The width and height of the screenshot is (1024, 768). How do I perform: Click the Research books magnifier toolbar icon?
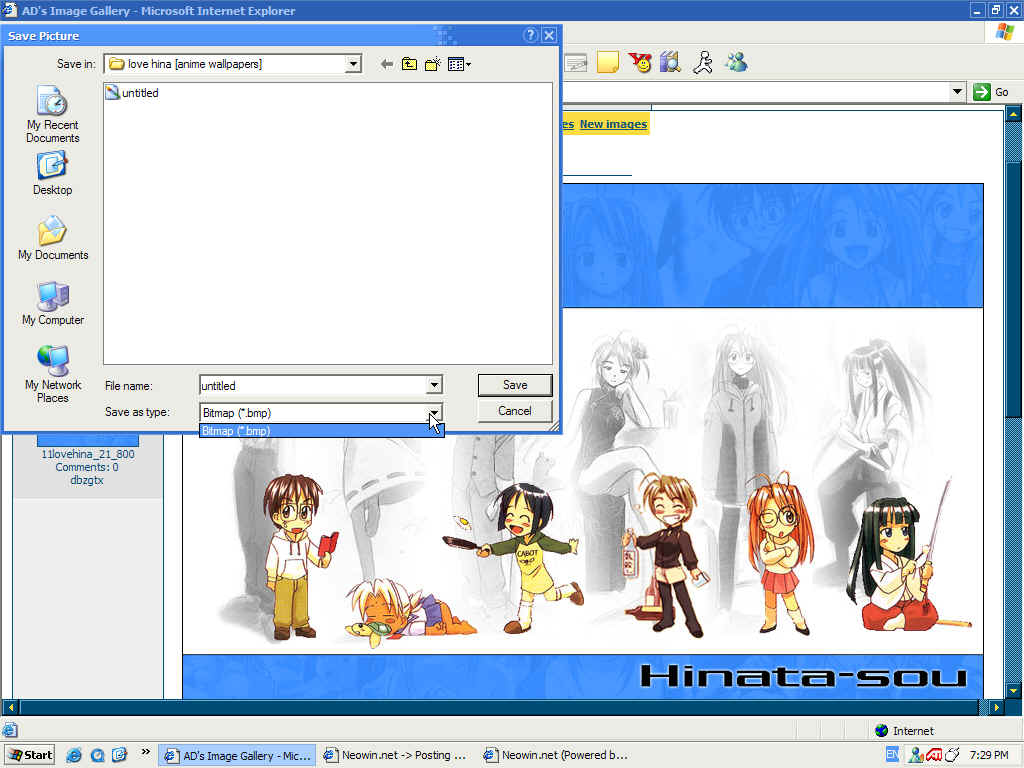click(x=671, y=63)
